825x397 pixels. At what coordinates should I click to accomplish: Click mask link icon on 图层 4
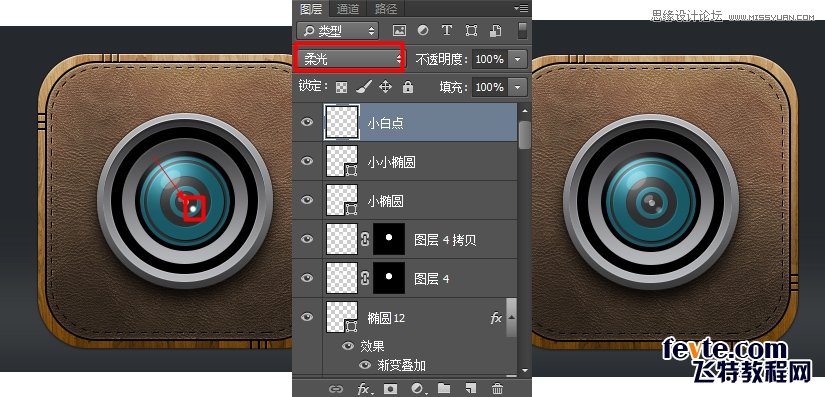365,278
